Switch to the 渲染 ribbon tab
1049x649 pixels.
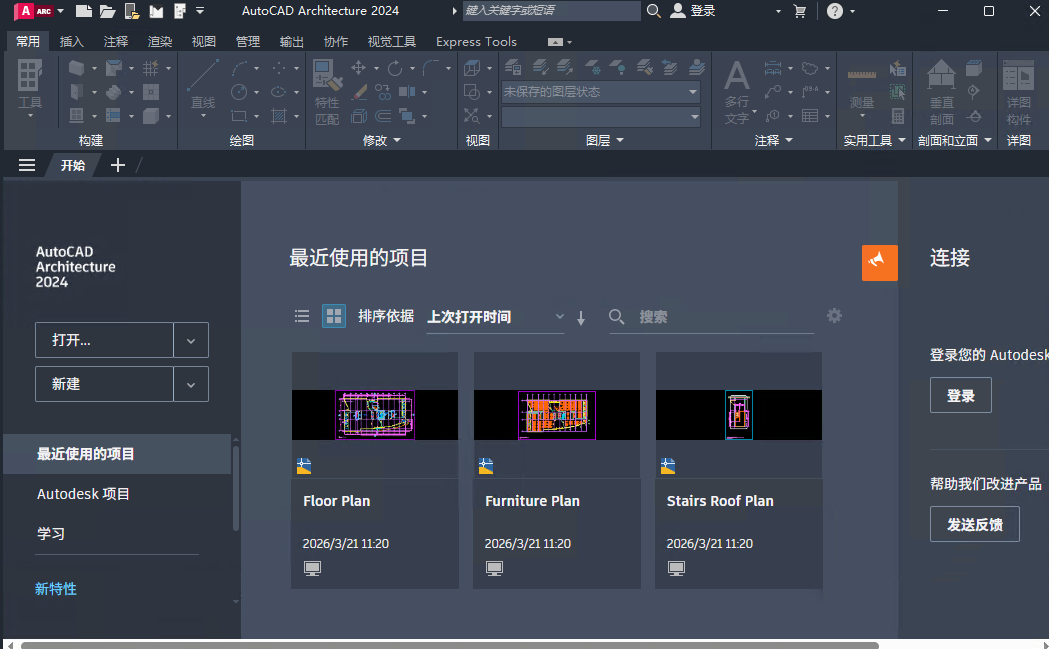tap(160, 41)
